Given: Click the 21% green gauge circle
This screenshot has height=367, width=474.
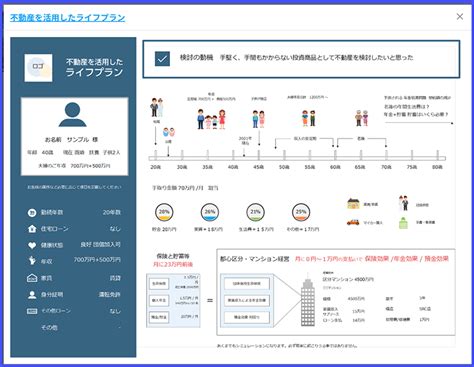Looking at the screenshot, I should pyautogui.click(x=255, y=212).
